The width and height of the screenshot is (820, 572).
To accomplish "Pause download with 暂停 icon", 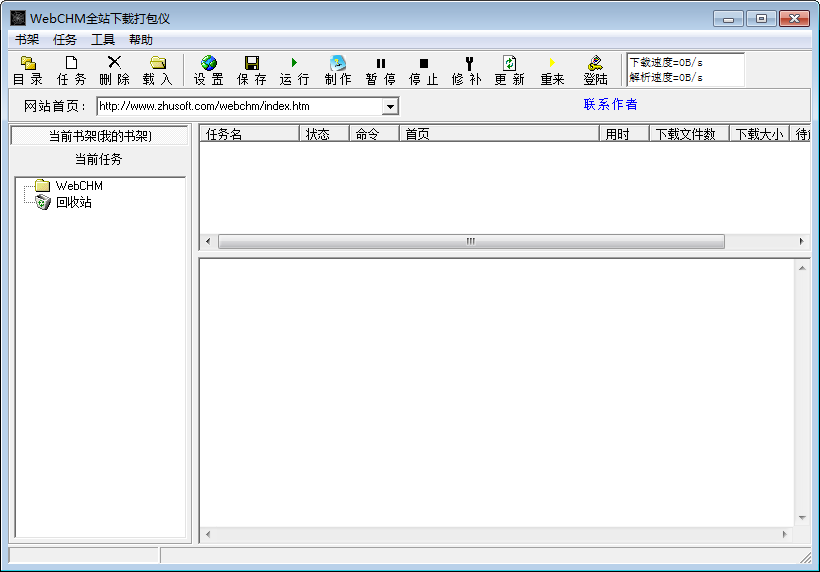I will tap(381, 70).
